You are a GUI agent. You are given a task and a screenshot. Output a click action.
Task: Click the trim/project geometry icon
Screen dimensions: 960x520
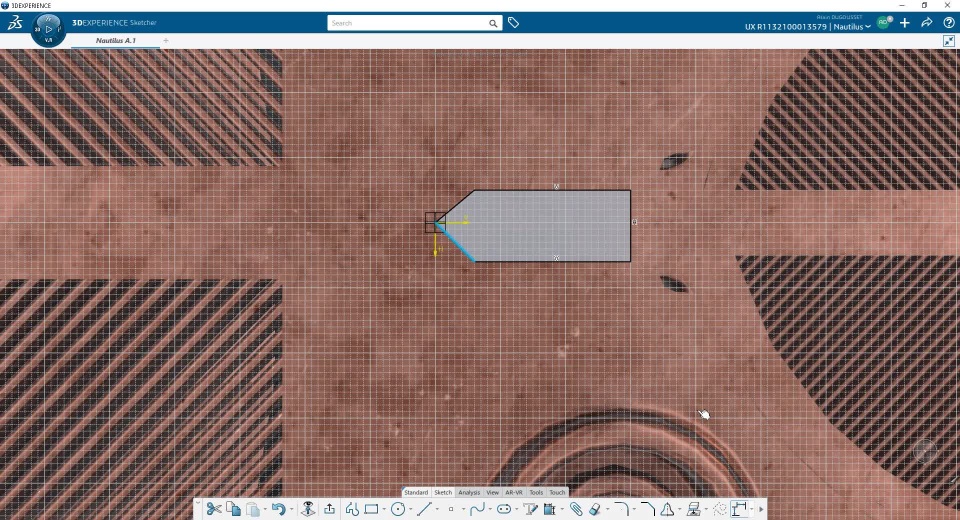[x=549, y=509]
